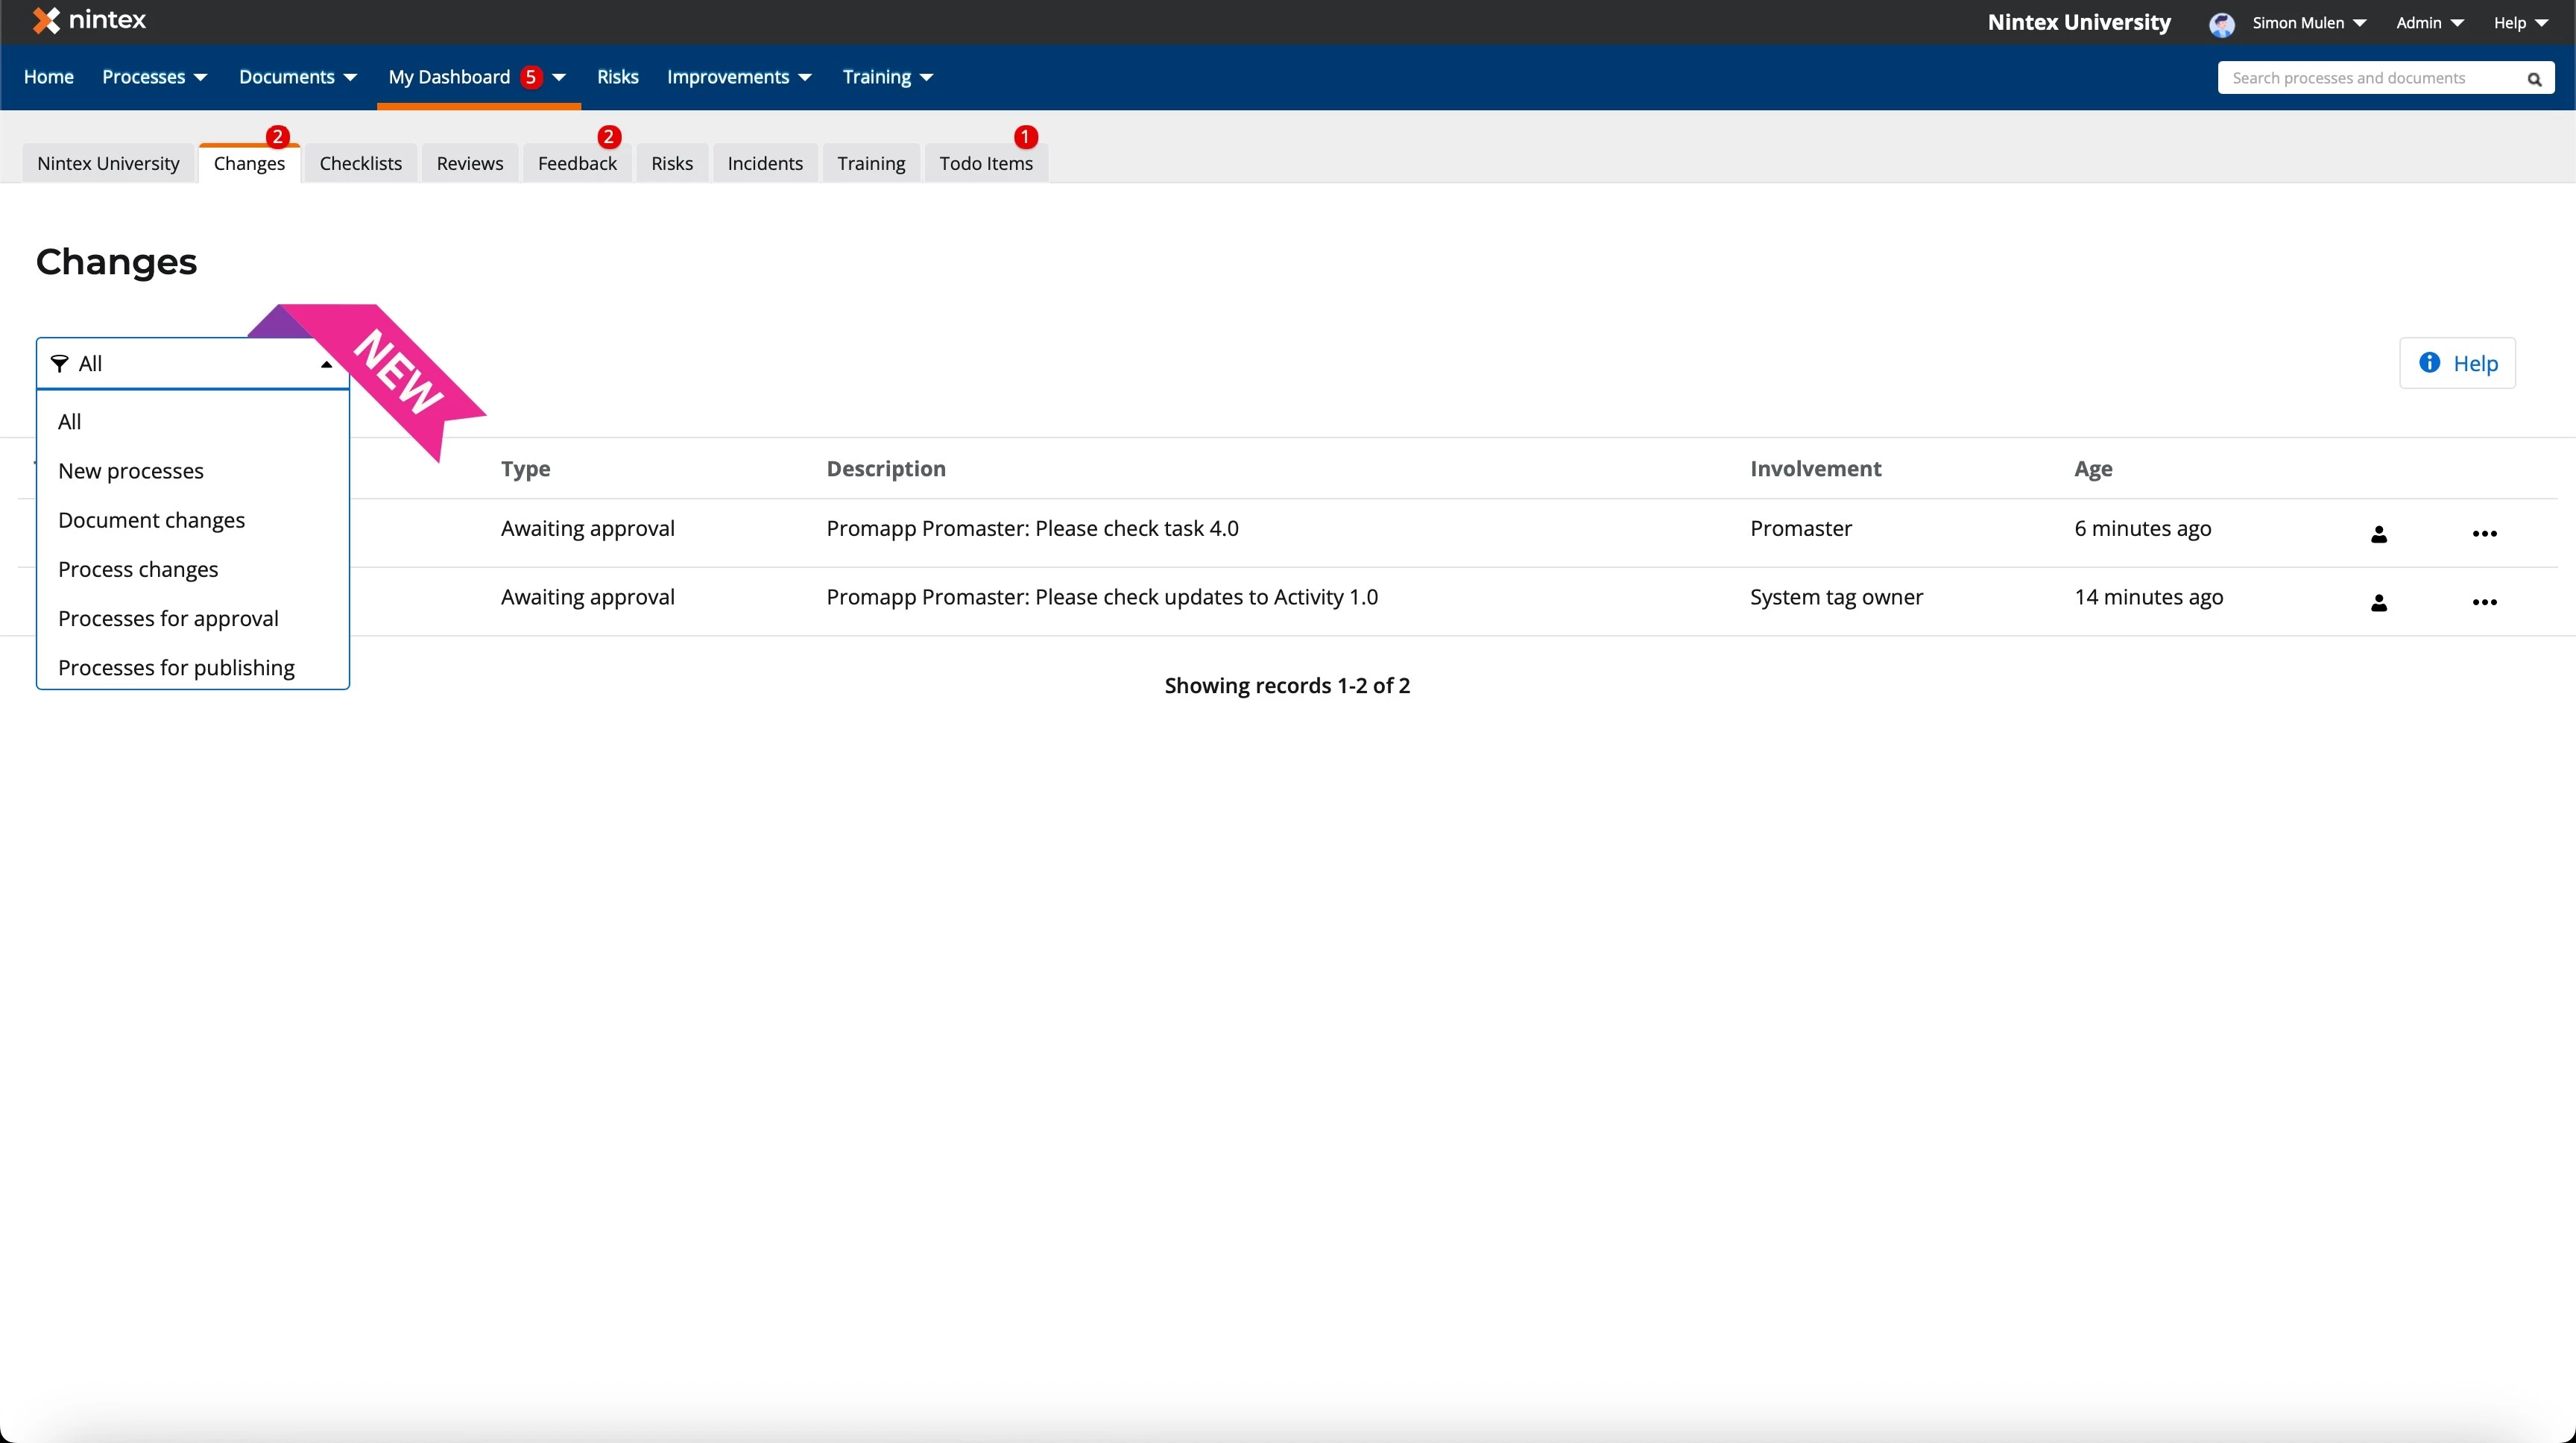Sort by the Age column header
2576x1443 pixels.
tap(2093, 469)
